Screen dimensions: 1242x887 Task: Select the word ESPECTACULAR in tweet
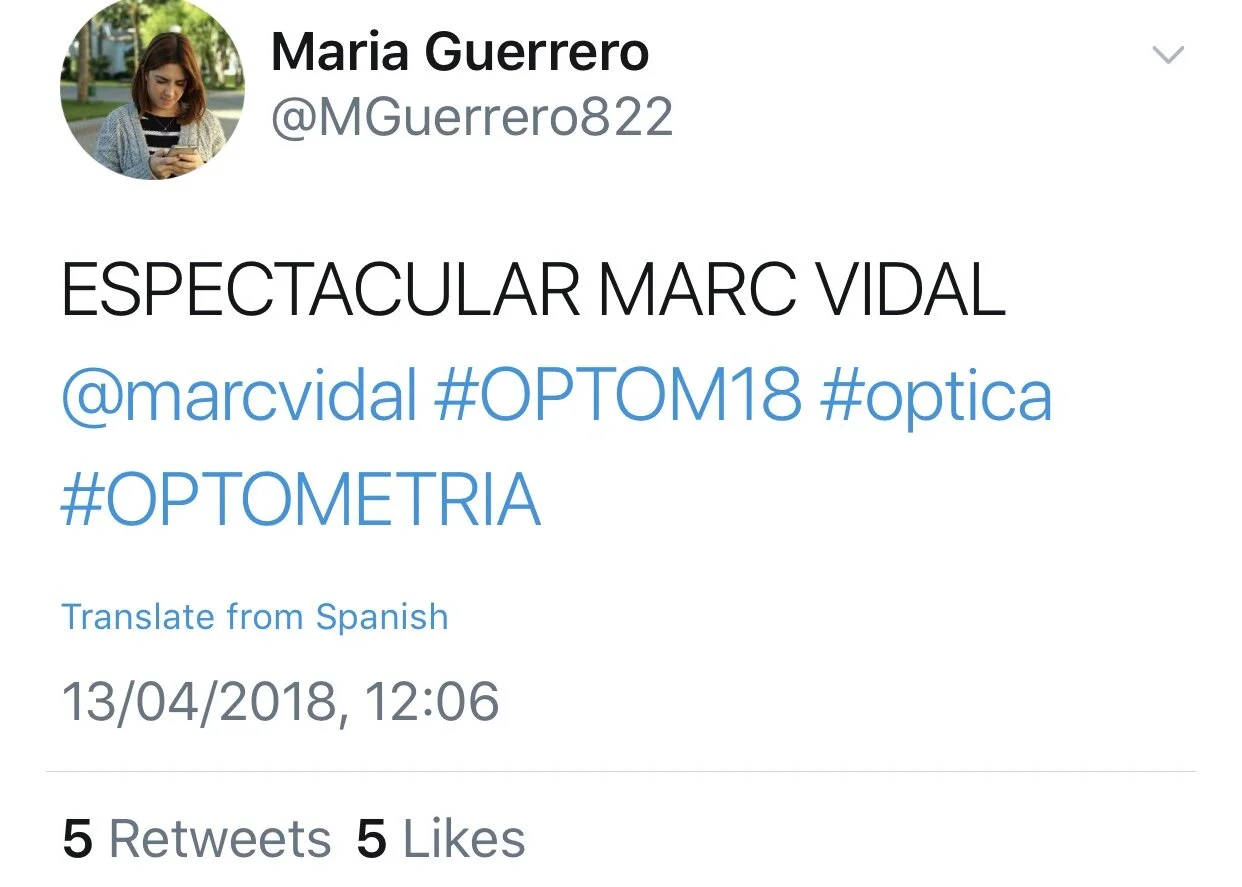(x=320, y=291)
